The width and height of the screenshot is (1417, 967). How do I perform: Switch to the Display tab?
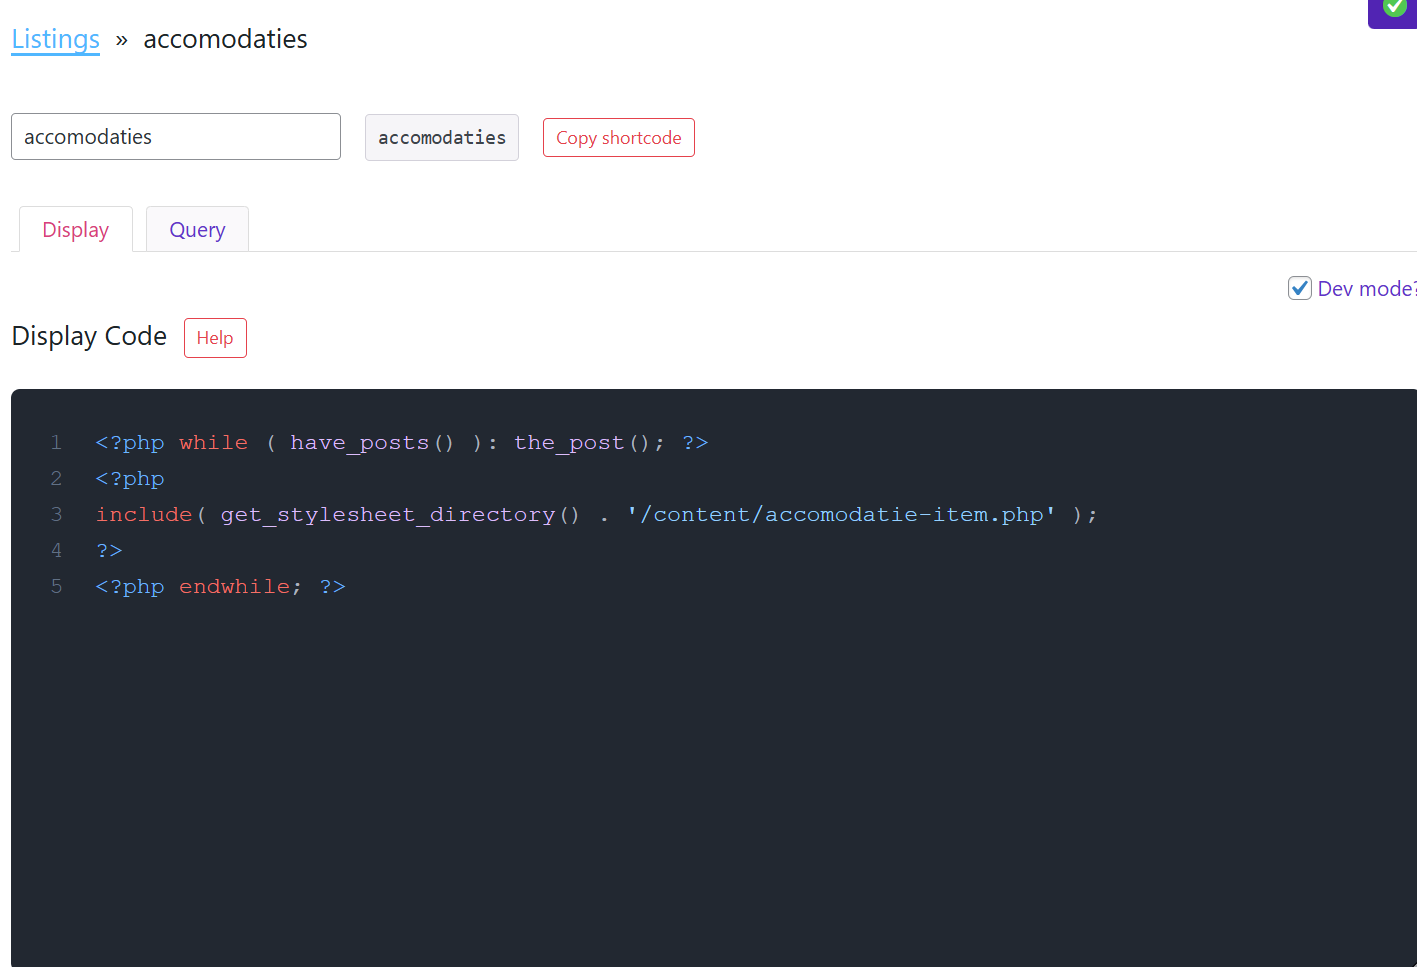click(76, 230)
